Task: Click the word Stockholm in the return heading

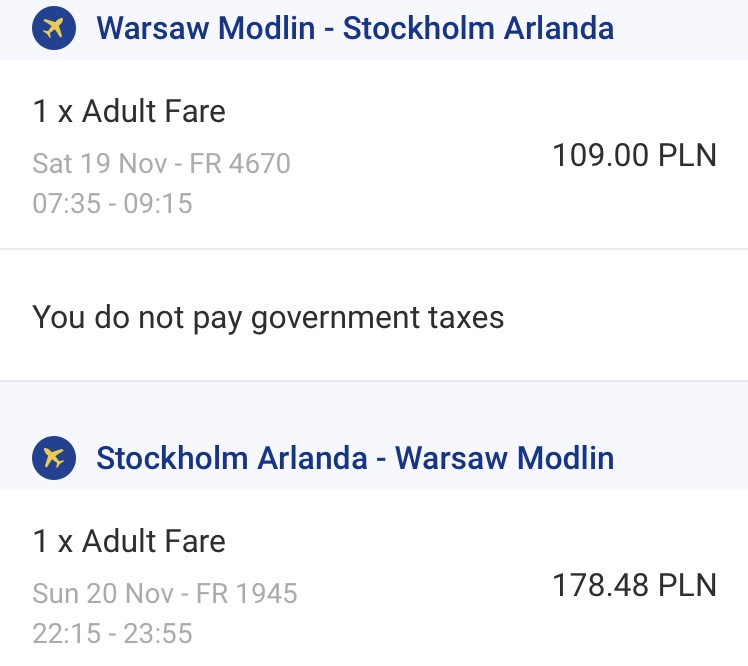Action: [x=172, y=458]
